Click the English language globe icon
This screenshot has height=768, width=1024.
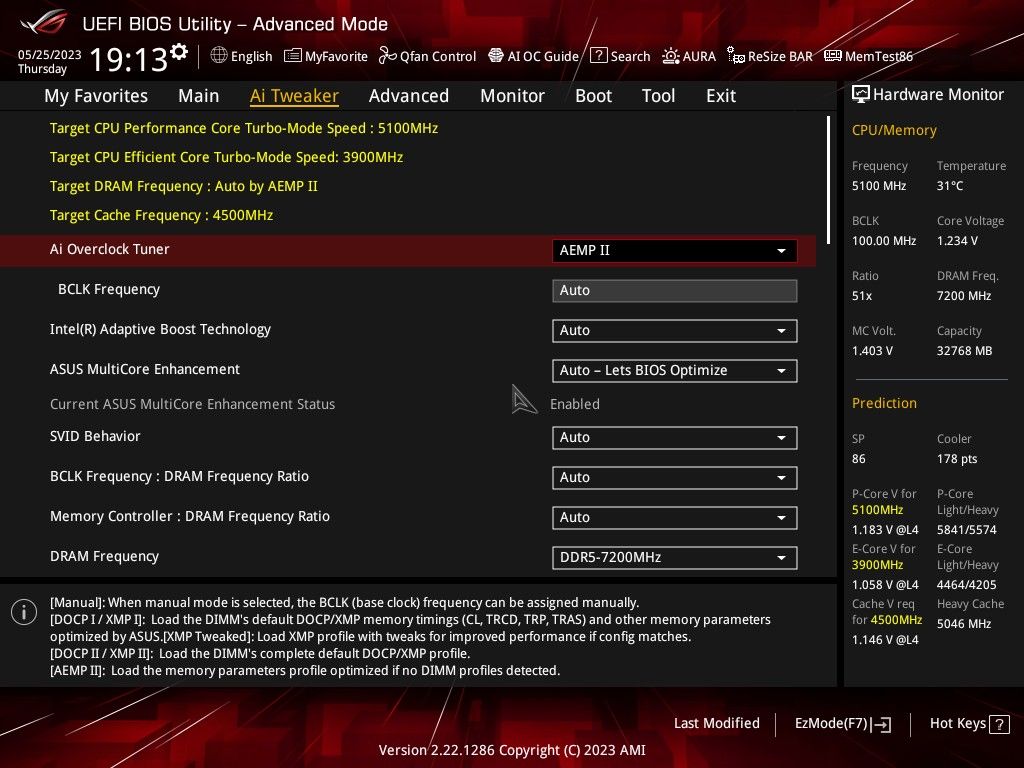coord(219,56)
